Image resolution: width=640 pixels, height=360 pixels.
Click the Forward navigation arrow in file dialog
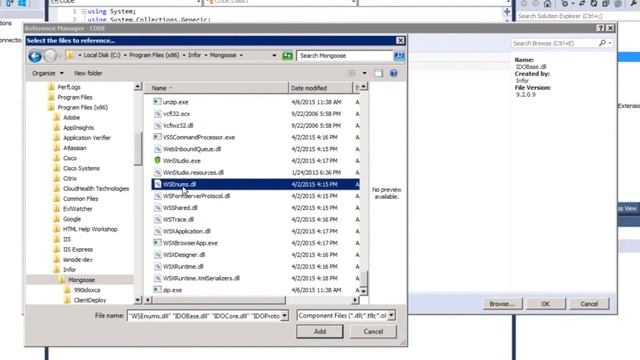point(50,56)
